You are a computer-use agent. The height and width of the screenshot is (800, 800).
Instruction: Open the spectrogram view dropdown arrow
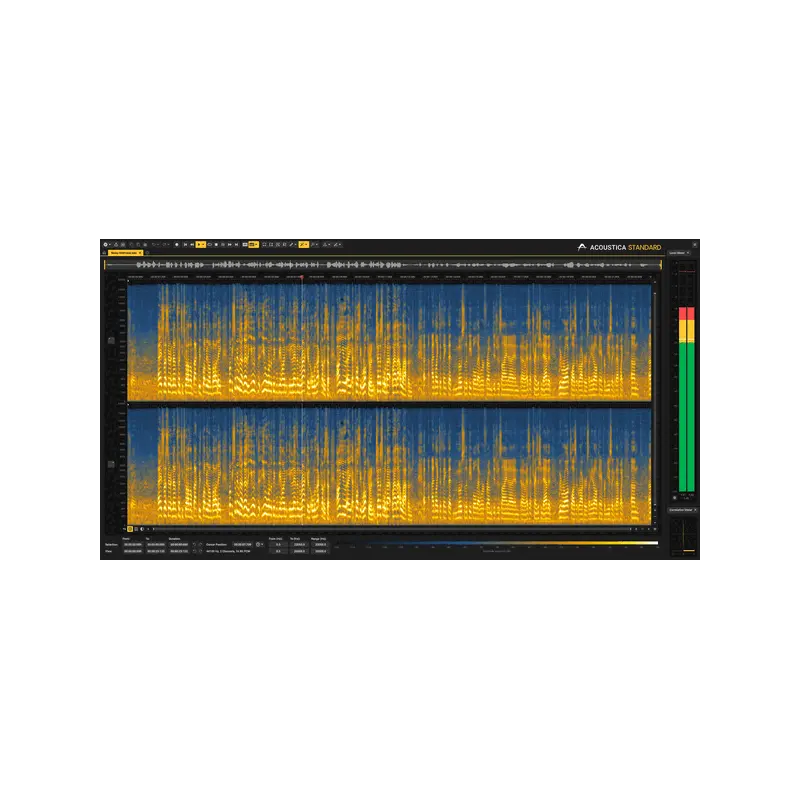(257, 245)
